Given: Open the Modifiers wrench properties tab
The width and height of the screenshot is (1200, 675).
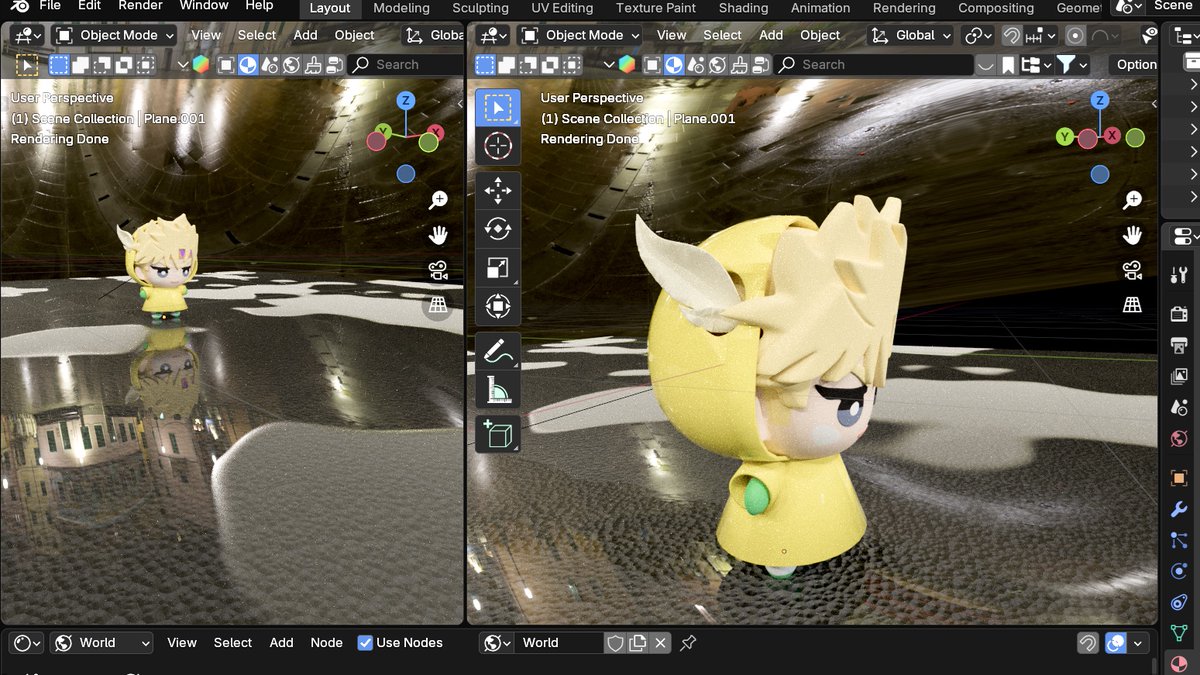Looking at the screenshot, I should click(x=1179, y=509).
